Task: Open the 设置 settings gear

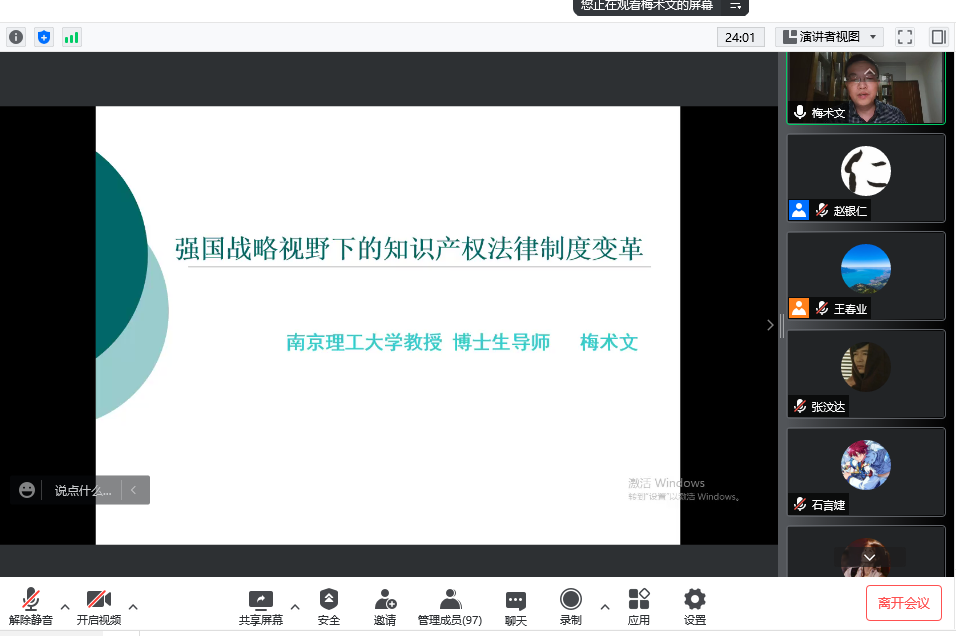Action: 694,606
